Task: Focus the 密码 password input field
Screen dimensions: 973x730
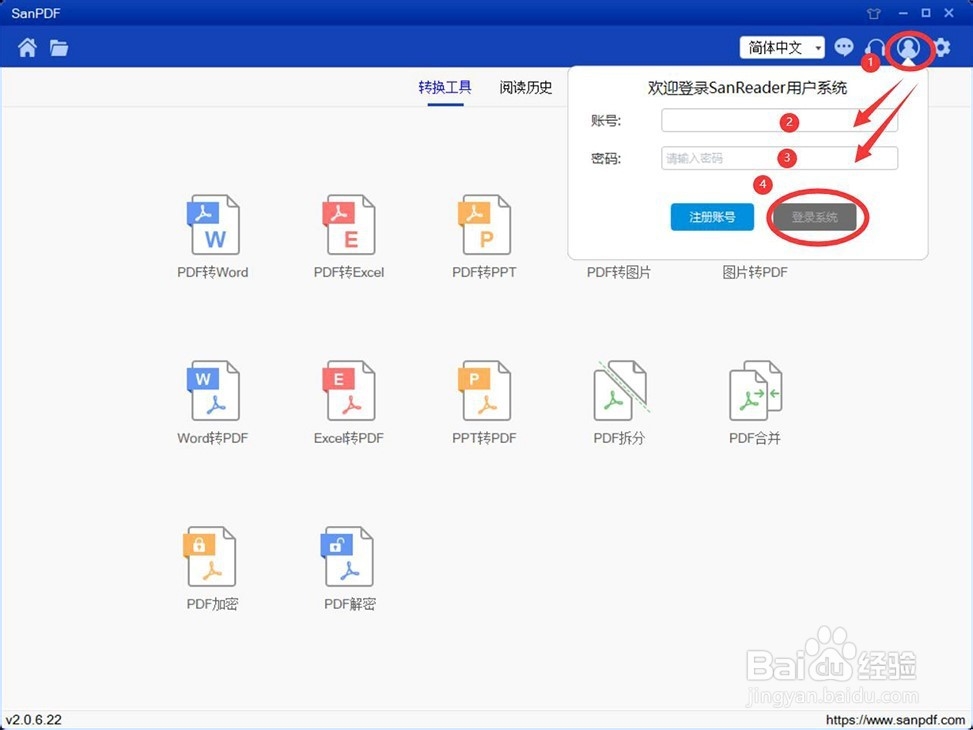Action: click(779, 158)
